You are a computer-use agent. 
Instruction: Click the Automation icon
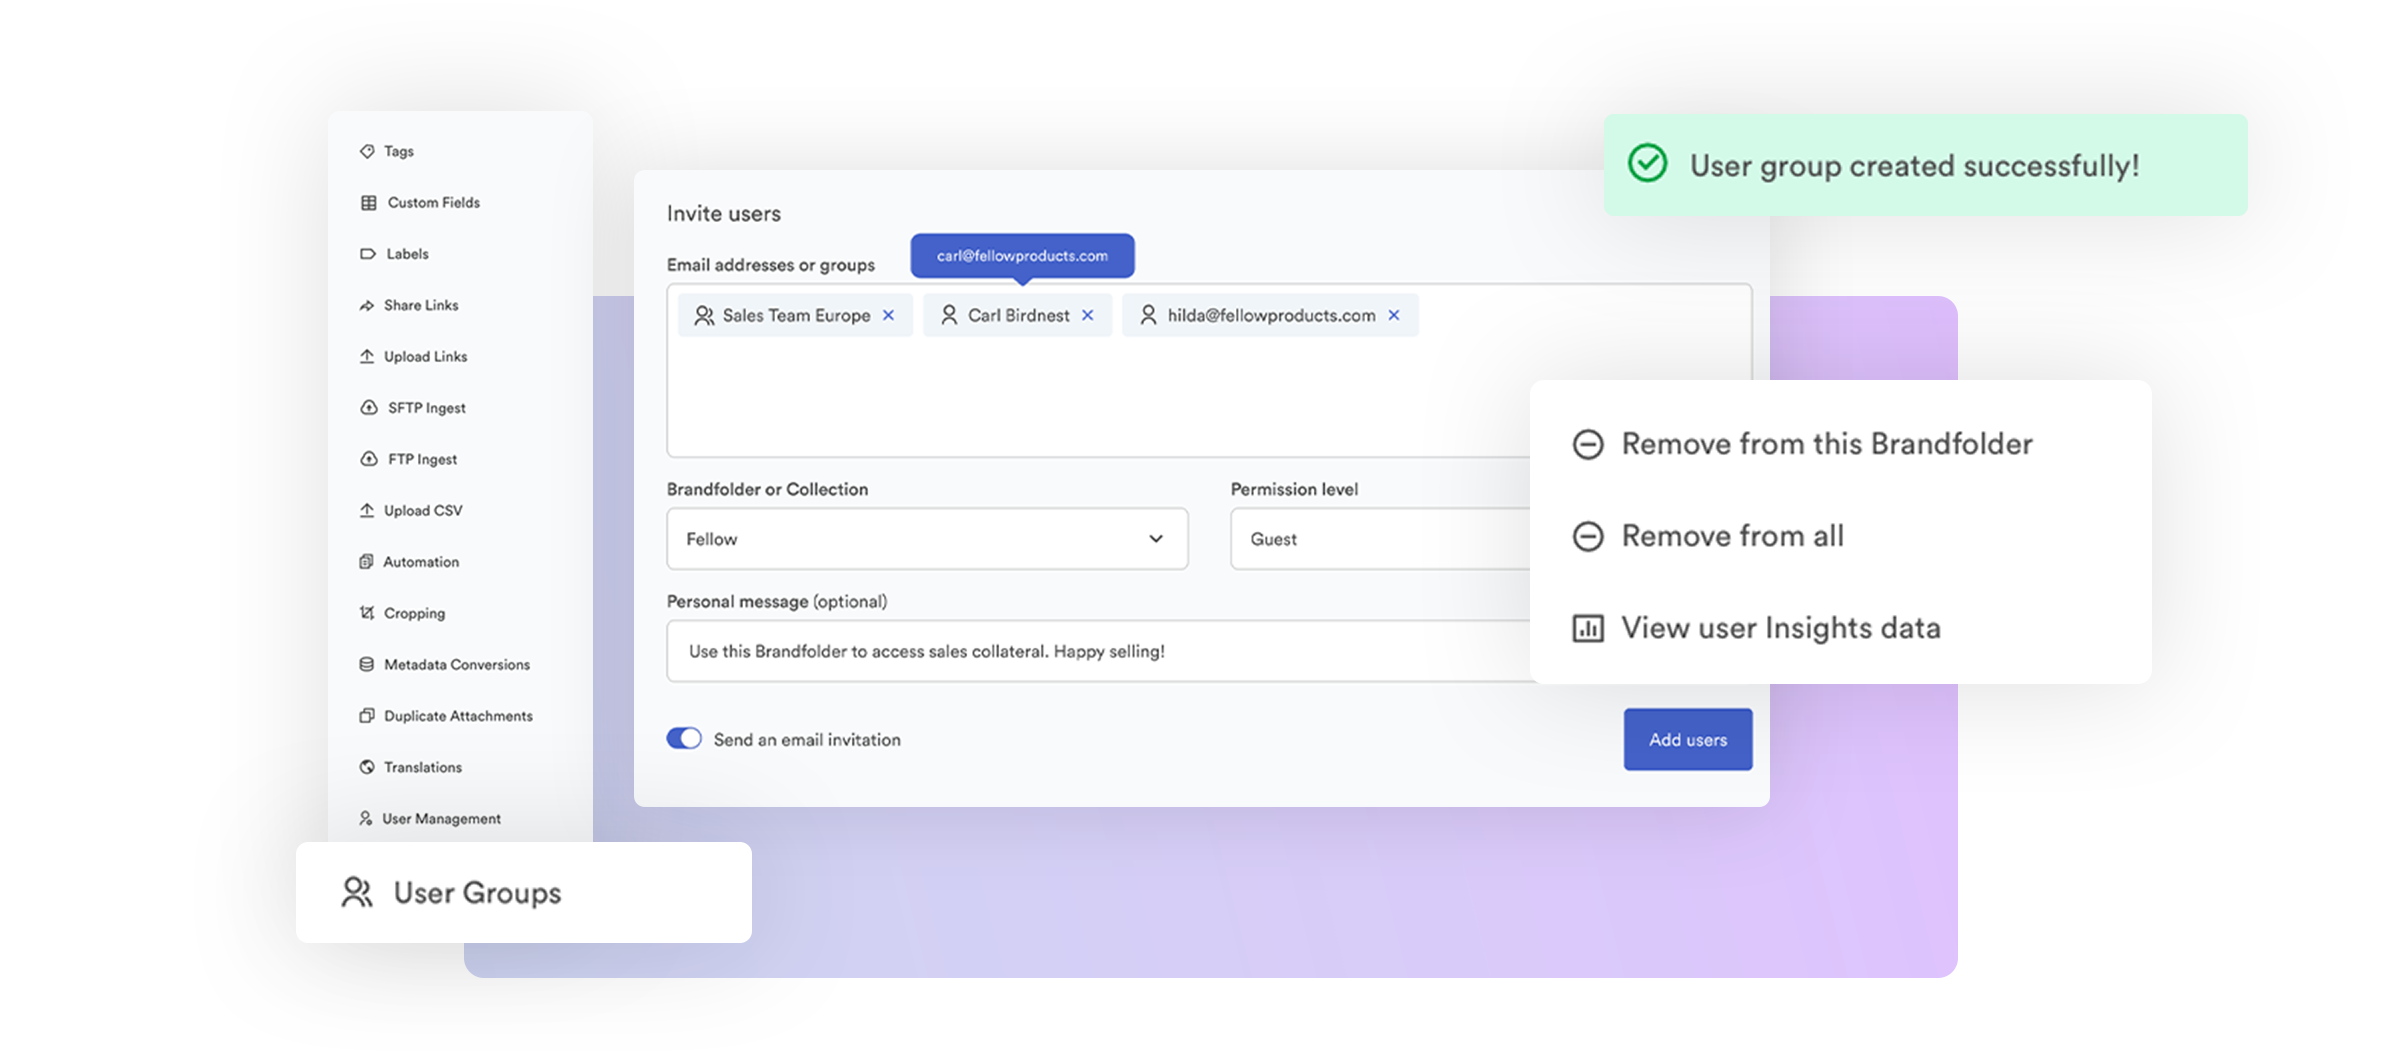(x=366, y=562)
